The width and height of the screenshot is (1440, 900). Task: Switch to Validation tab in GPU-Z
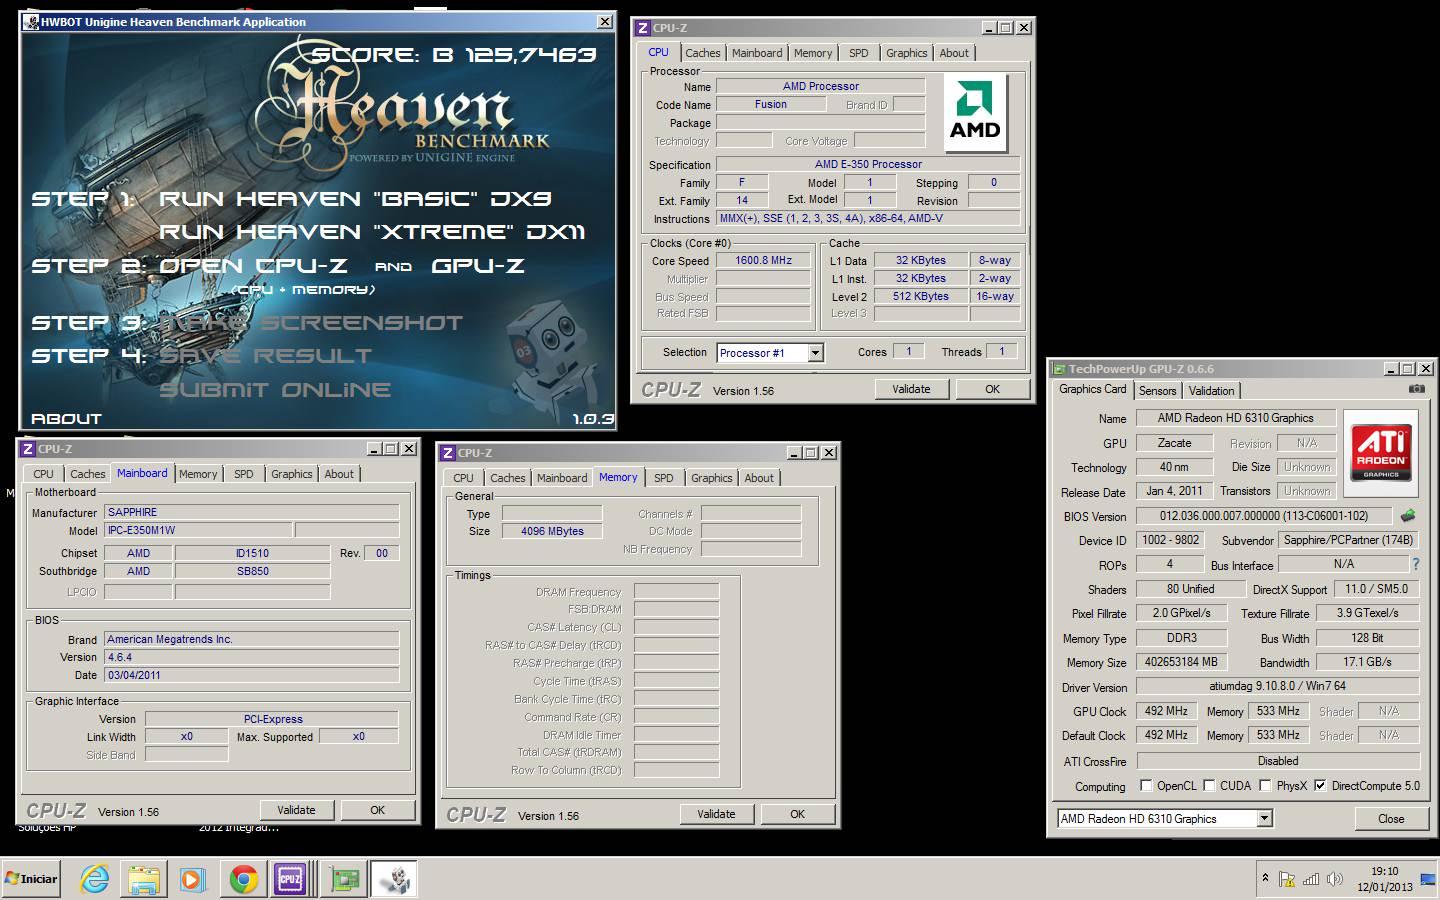[1211, 391]
